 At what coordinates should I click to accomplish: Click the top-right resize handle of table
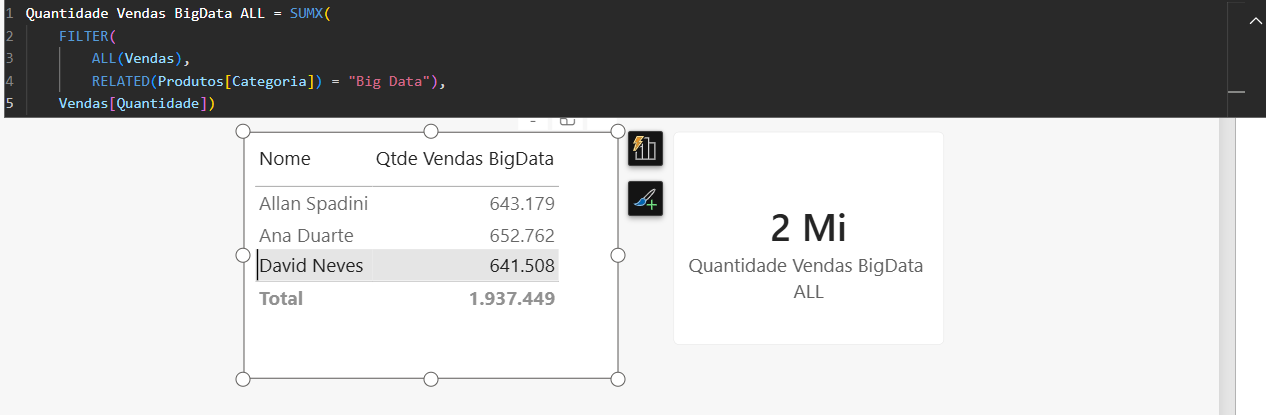[618, 132]
